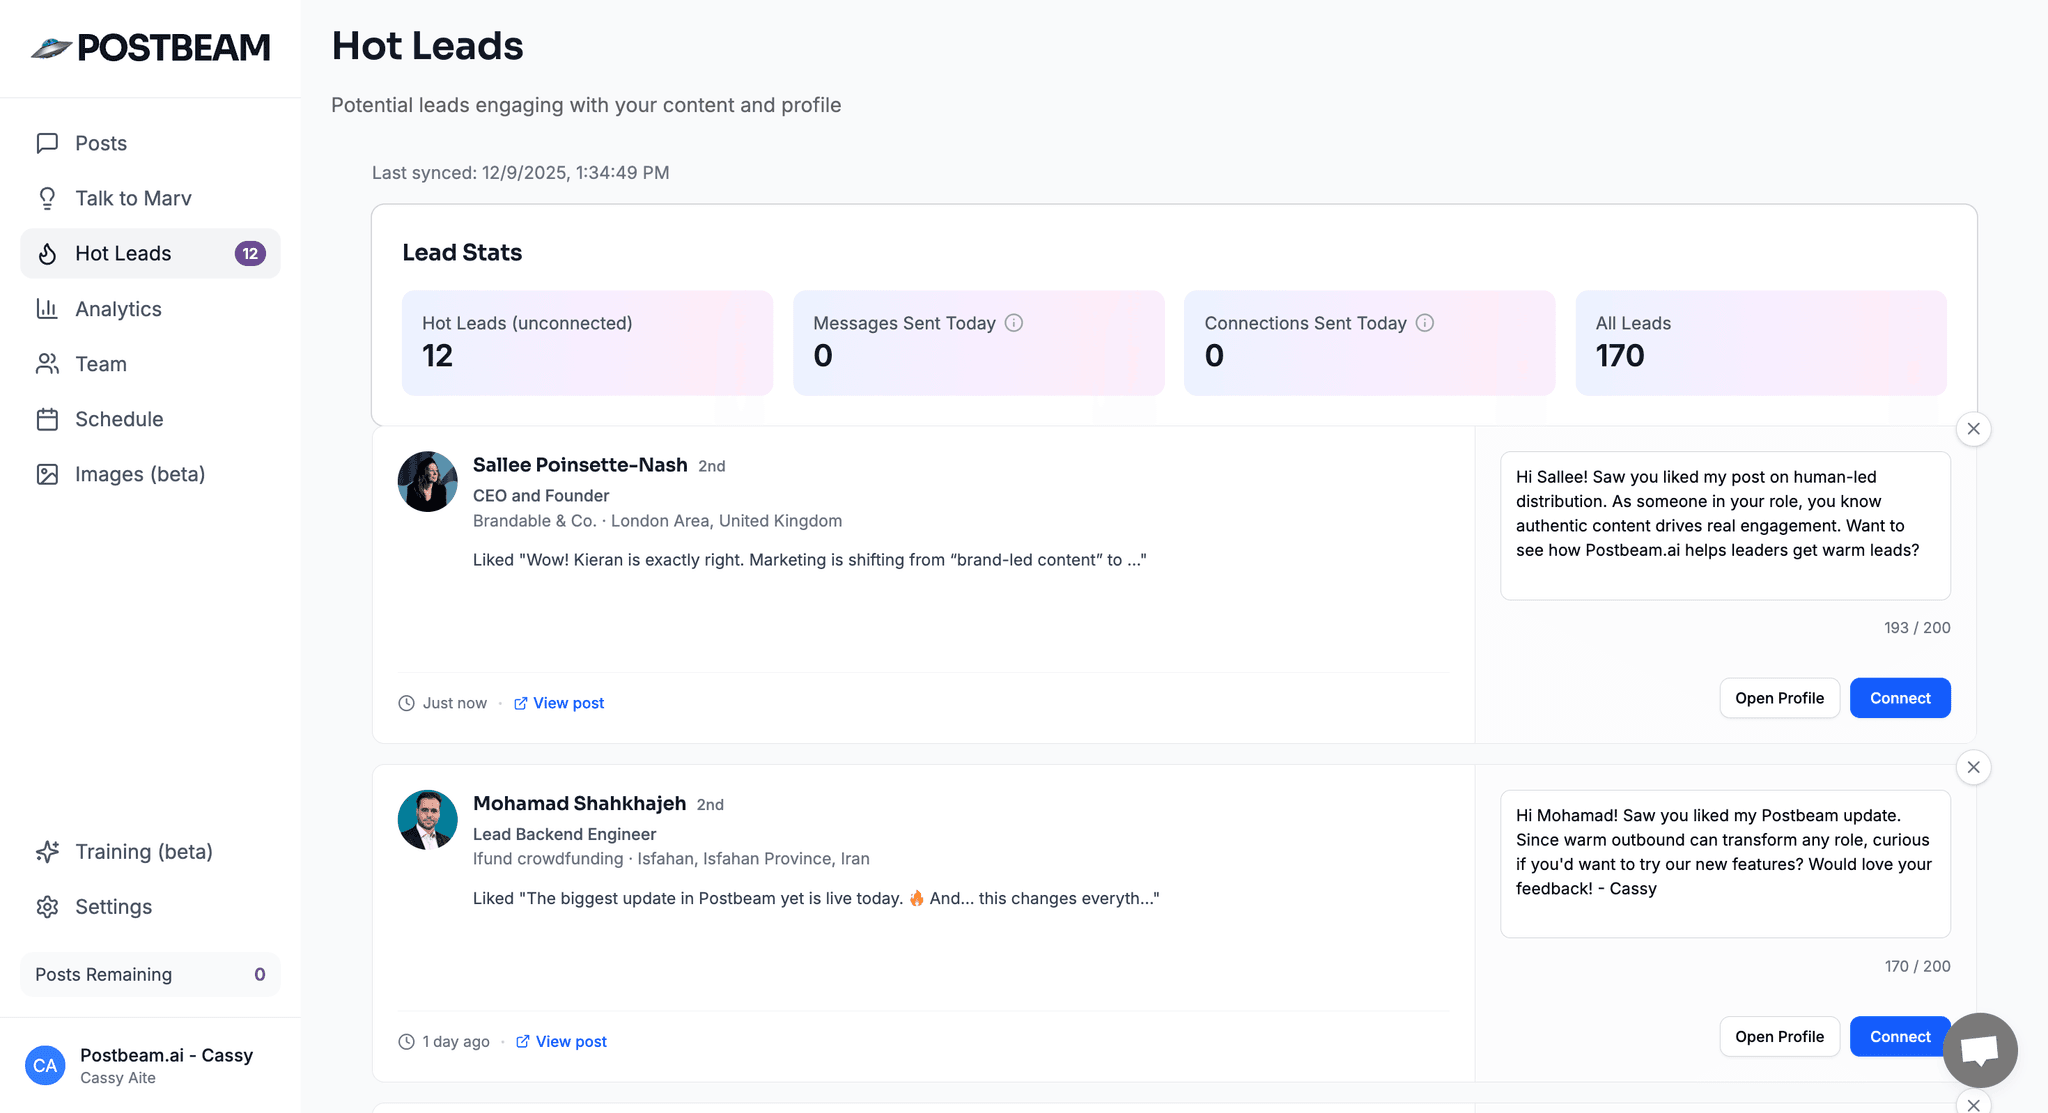Click Sallee Poinsette-Nash's profile photo
Screen dimensions: 2048x1113
(428, 481)
